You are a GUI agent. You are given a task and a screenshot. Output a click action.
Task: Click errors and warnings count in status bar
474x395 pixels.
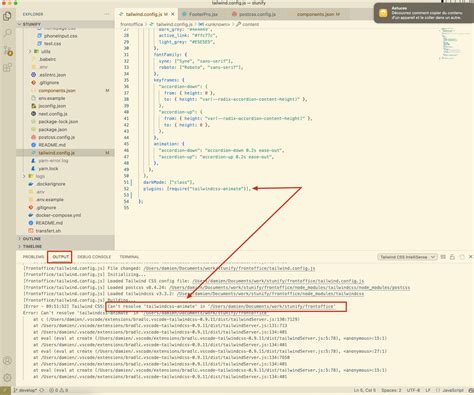[59, 390]
